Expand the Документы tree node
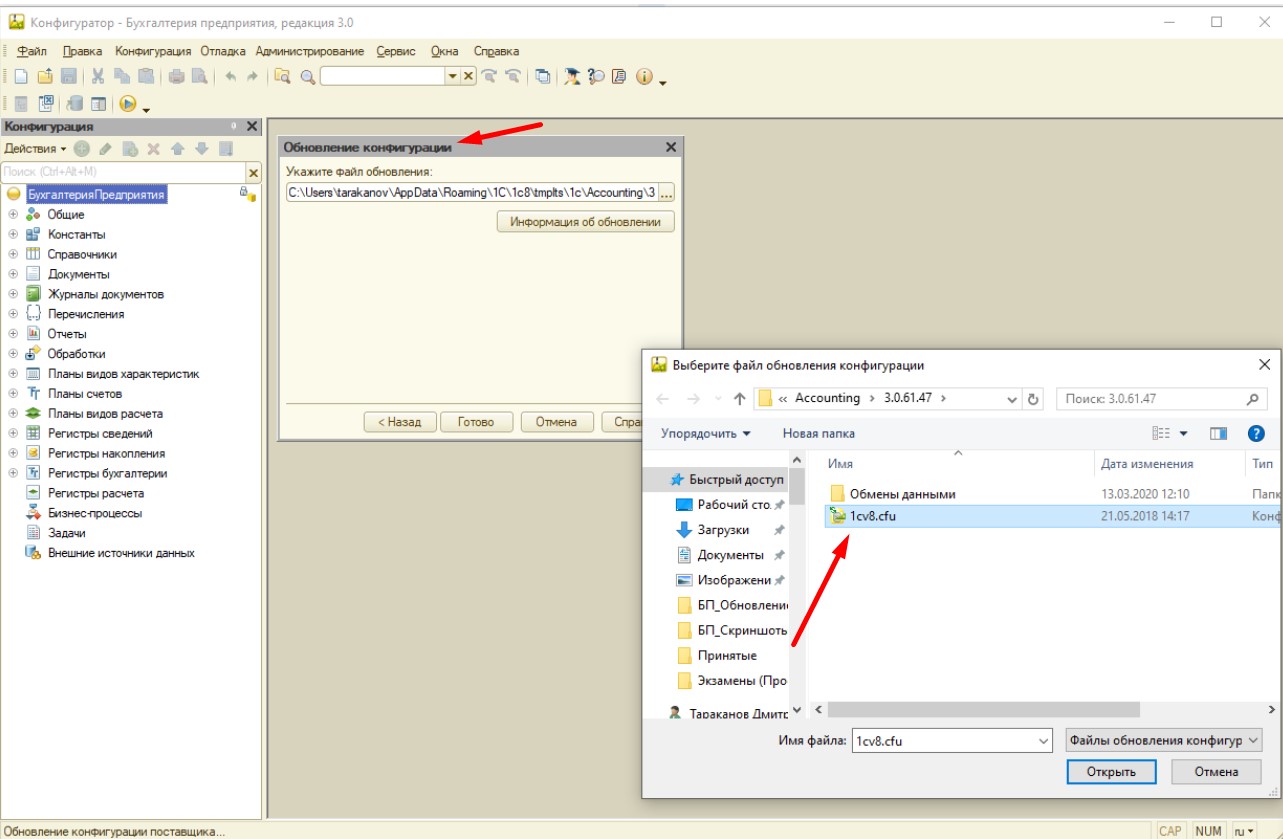 13,274
